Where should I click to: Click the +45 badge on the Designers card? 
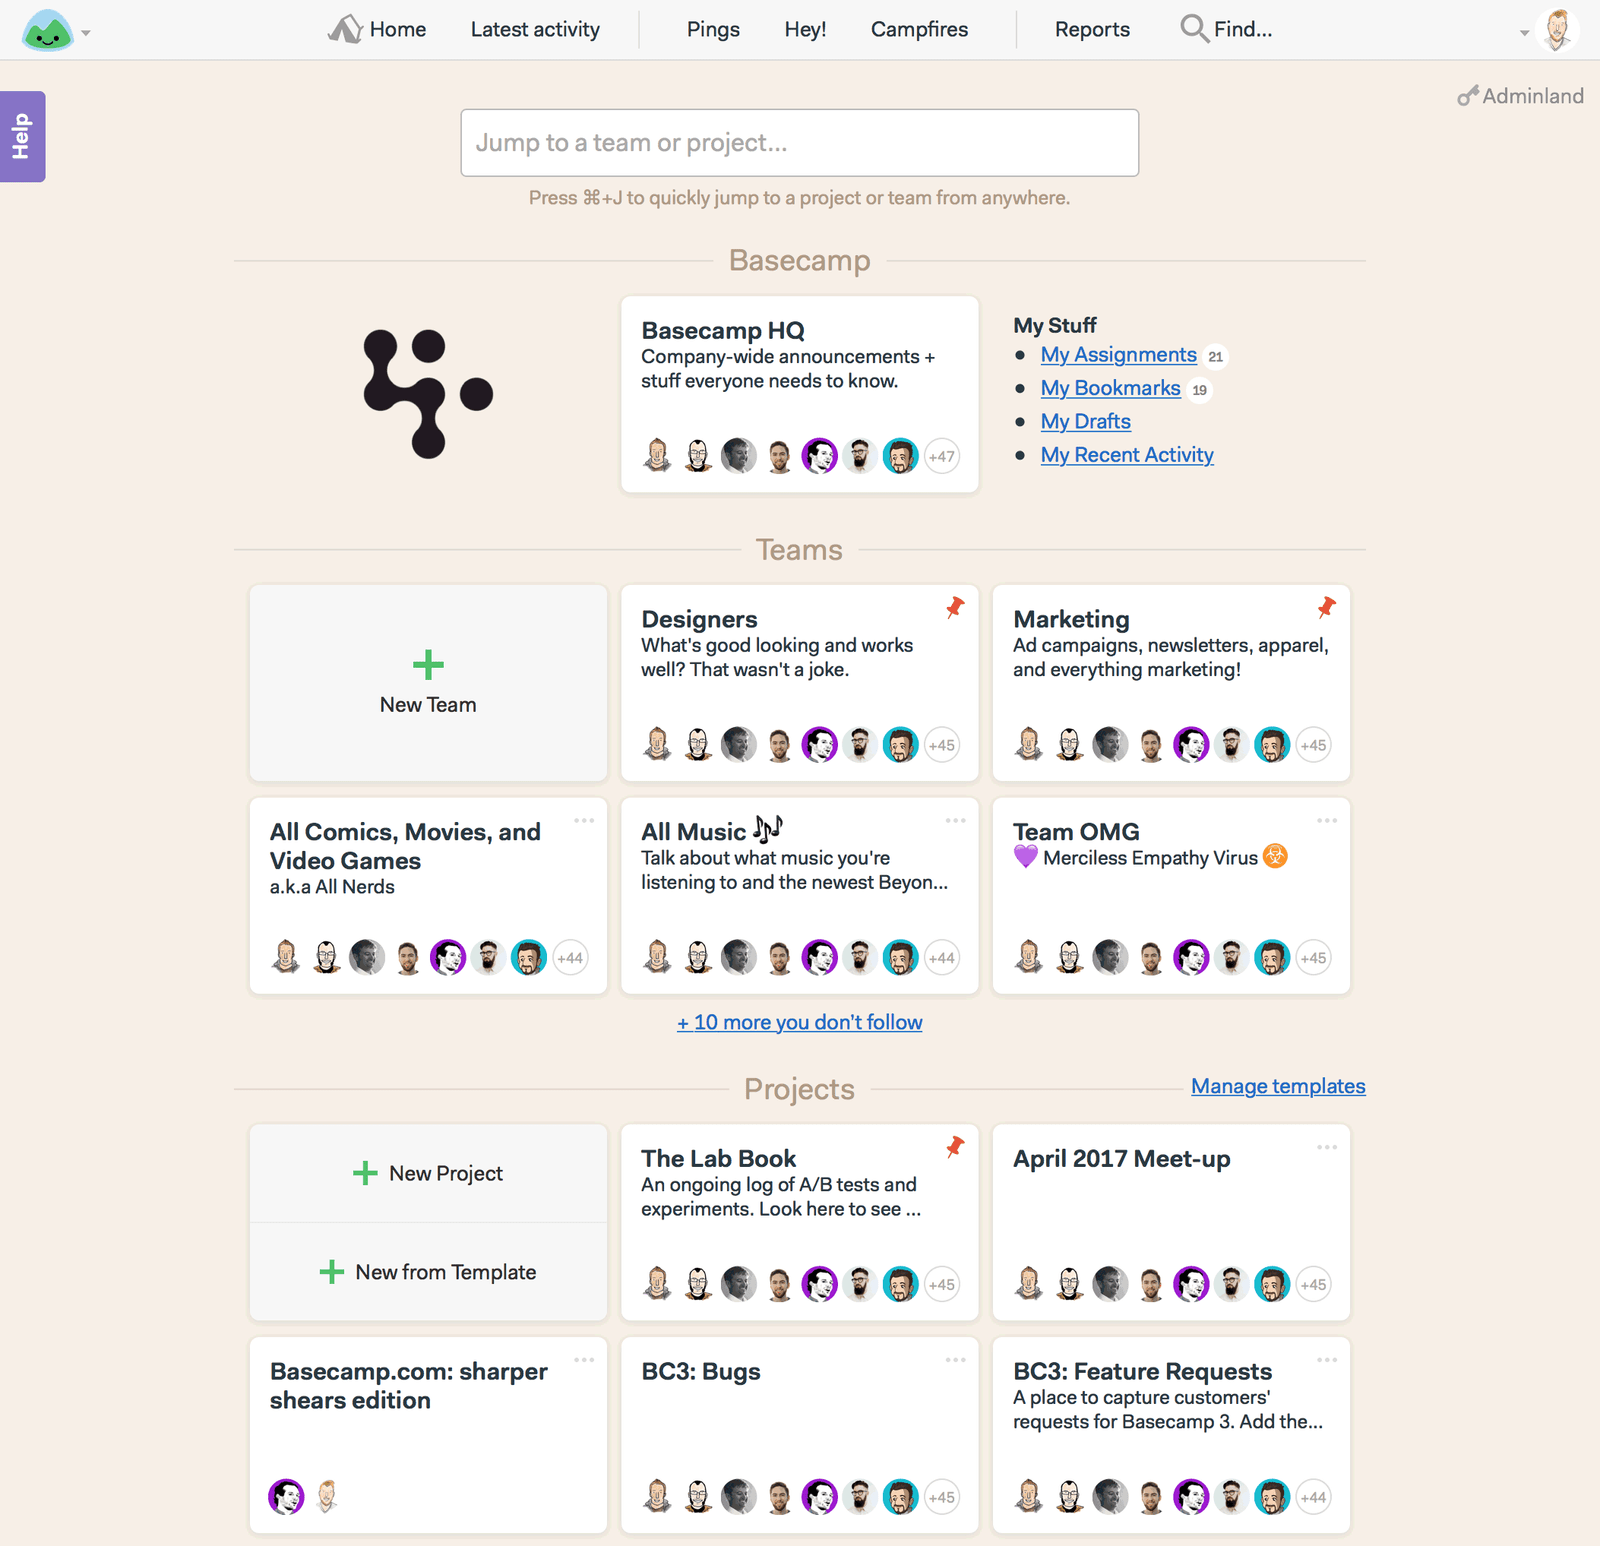(x=941, y=746)
